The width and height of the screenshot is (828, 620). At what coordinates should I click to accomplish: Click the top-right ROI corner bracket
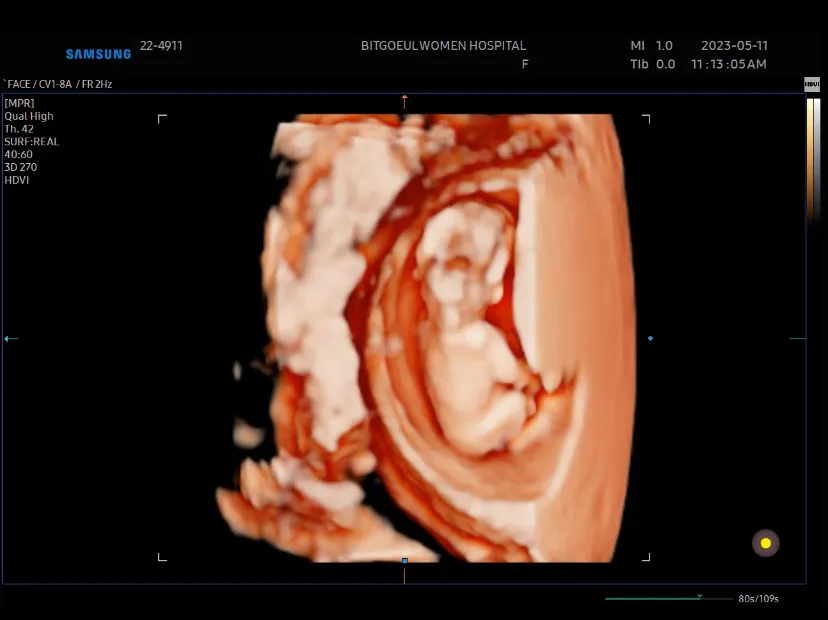(x=646, y=119)
